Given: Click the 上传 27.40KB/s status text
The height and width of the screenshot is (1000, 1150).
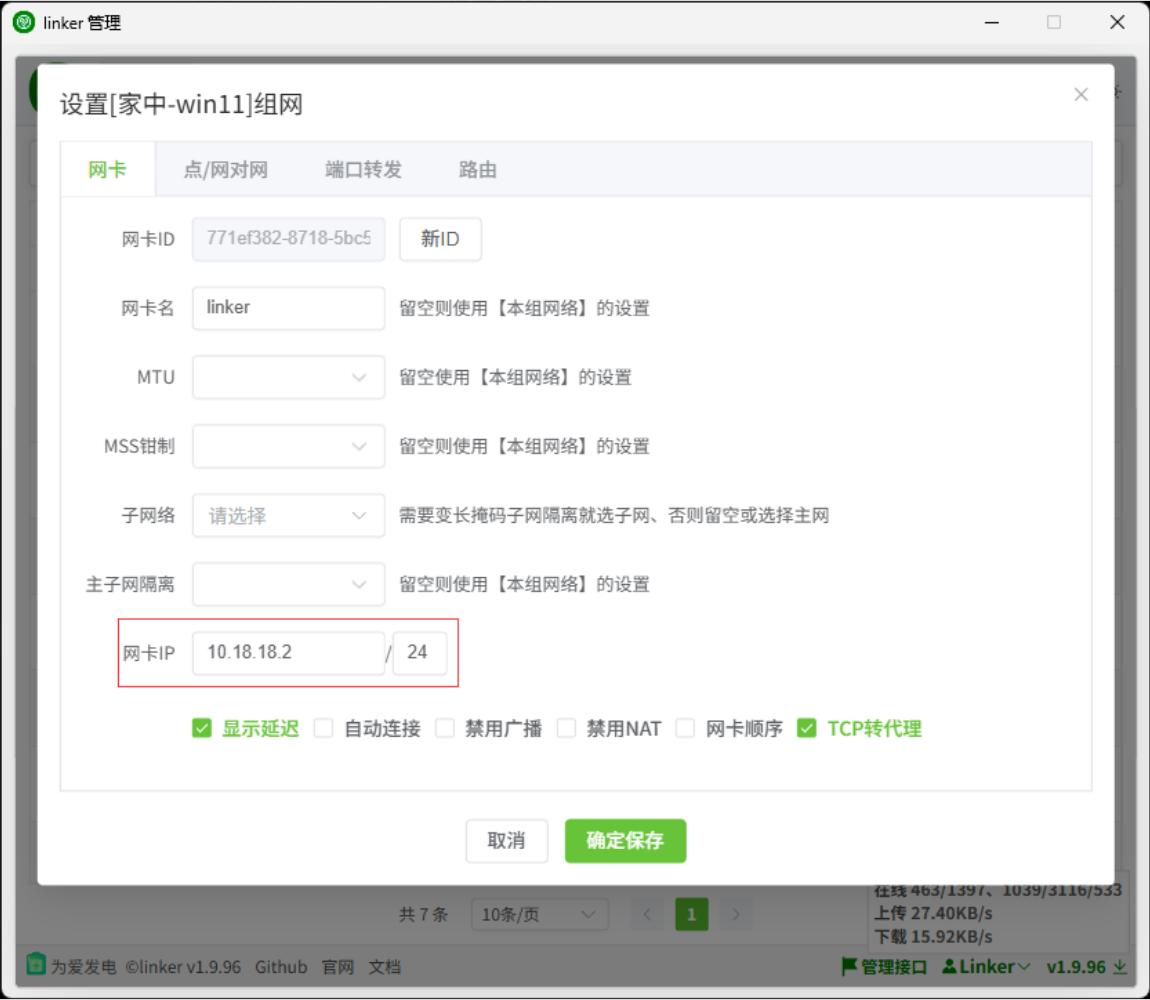Looking at the screenshot, I should (x=933, y=913).
